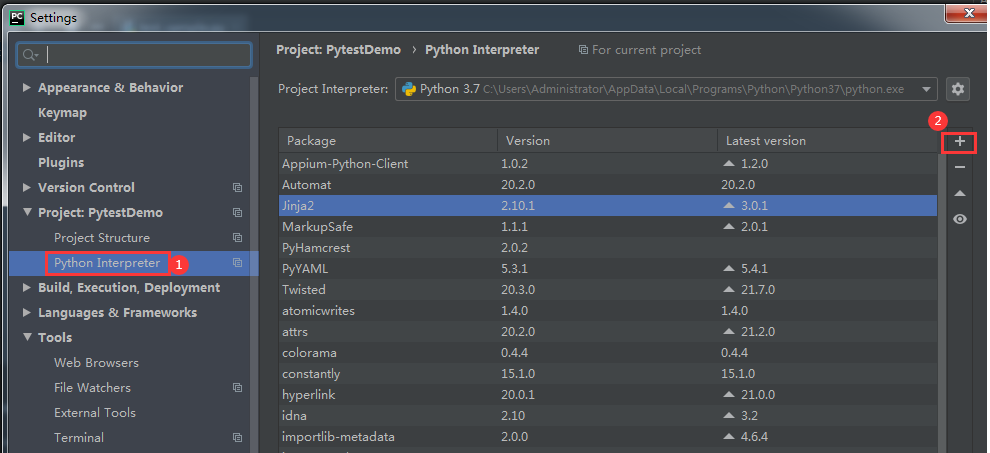Image resolution: width=990 pixels, height=453 pixels.
Task: Select the atomicwrites package
Action: [x=608, y=310]
